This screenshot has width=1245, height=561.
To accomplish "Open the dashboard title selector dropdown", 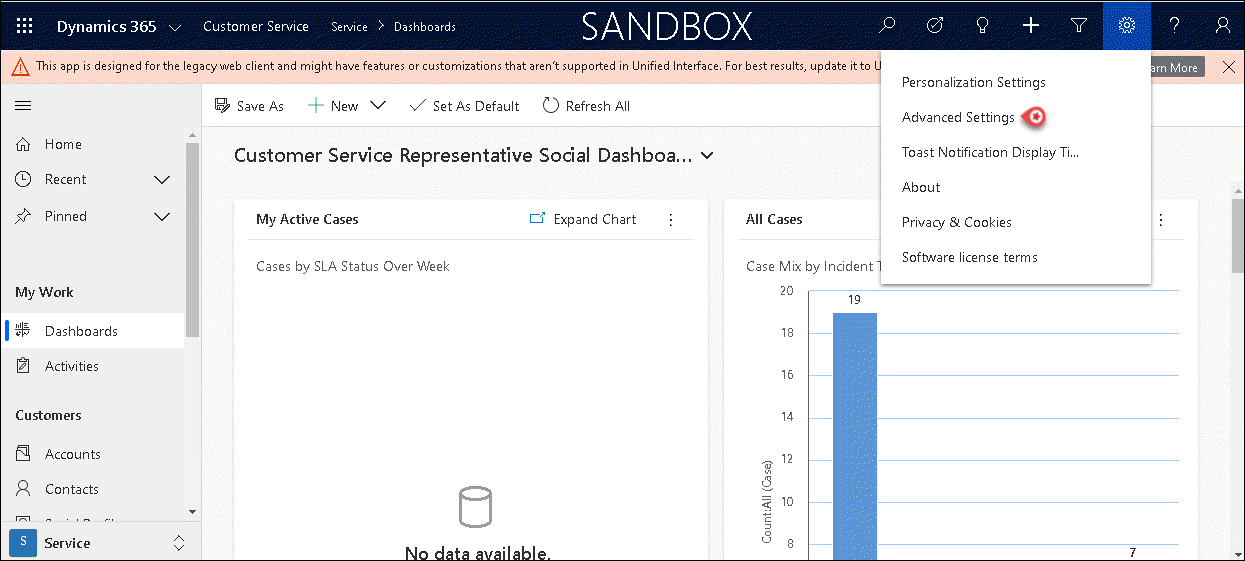I will tap(708, 156).
